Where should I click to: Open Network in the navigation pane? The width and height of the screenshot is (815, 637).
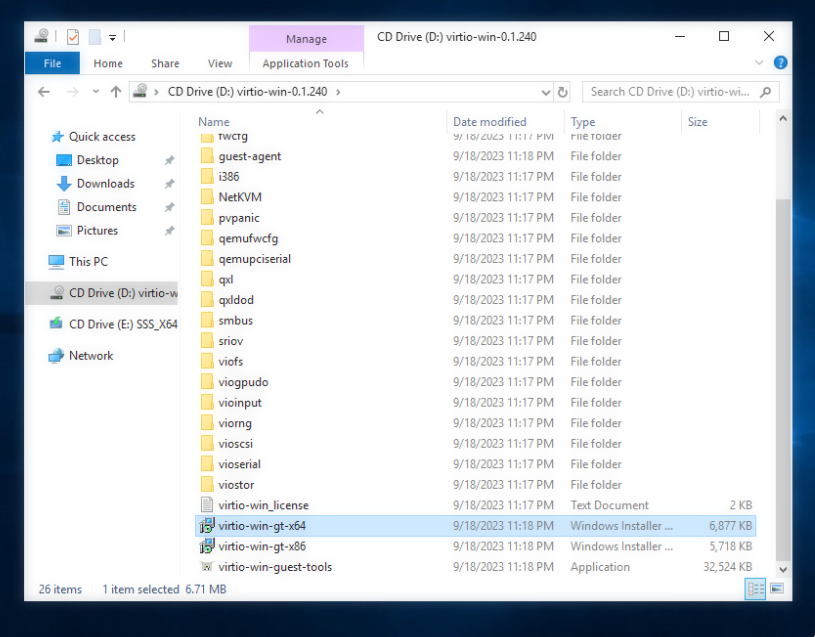point(91,355)
